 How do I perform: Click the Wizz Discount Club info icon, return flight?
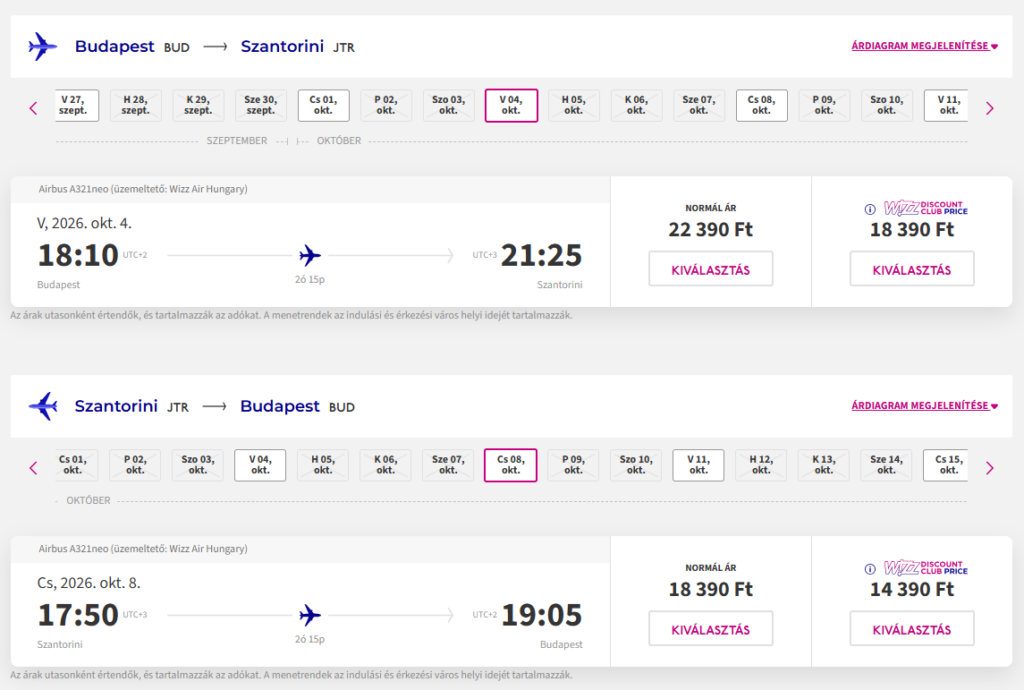869,569
